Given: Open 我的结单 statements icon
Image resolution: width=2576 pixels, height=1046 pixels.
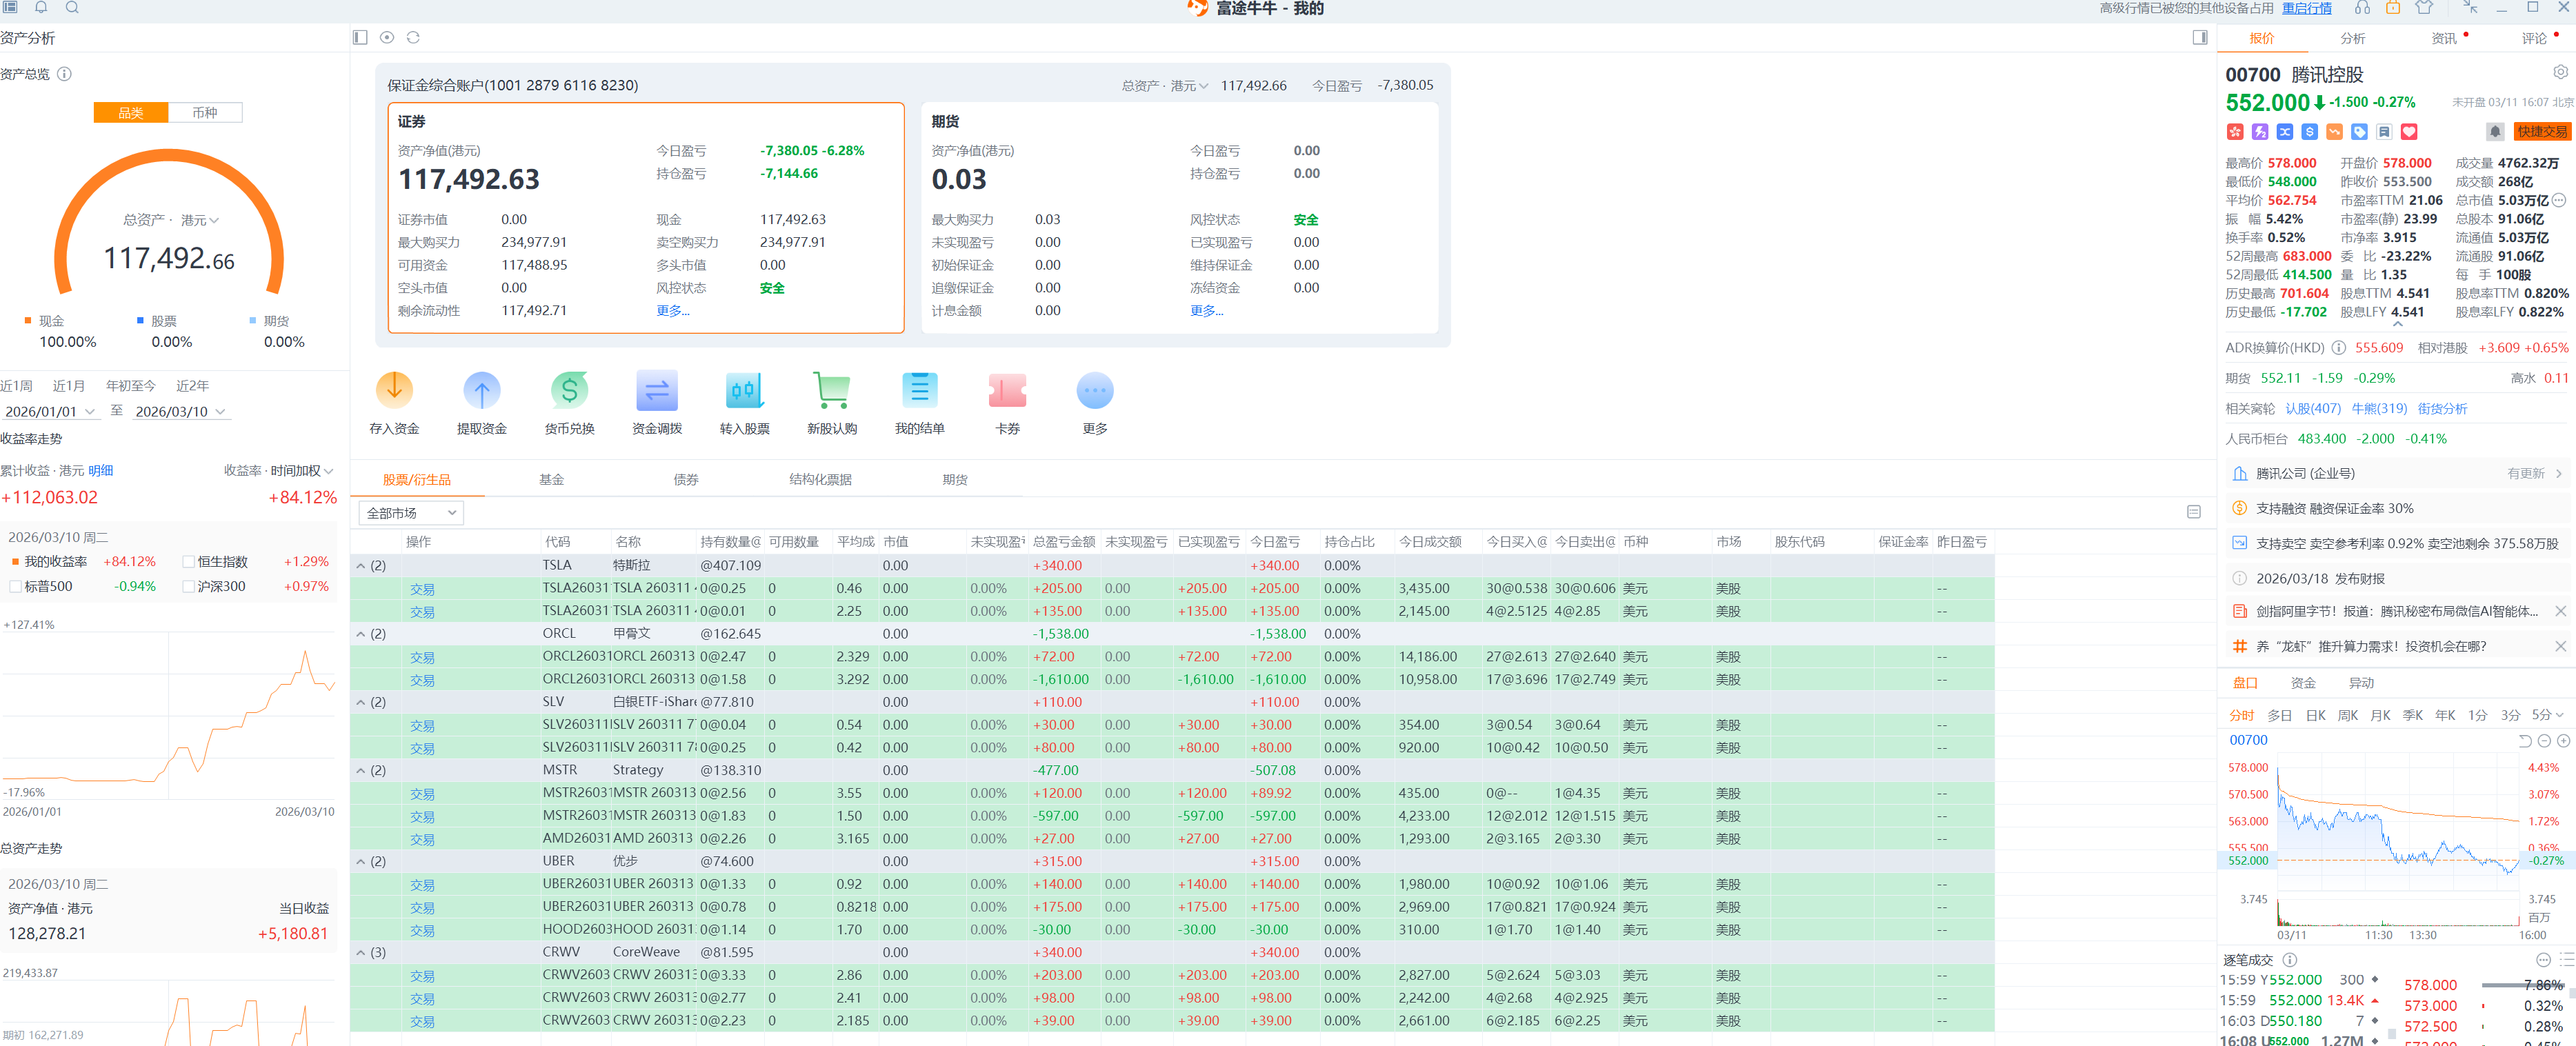Looking at the screenshot, I should point(919,390).
